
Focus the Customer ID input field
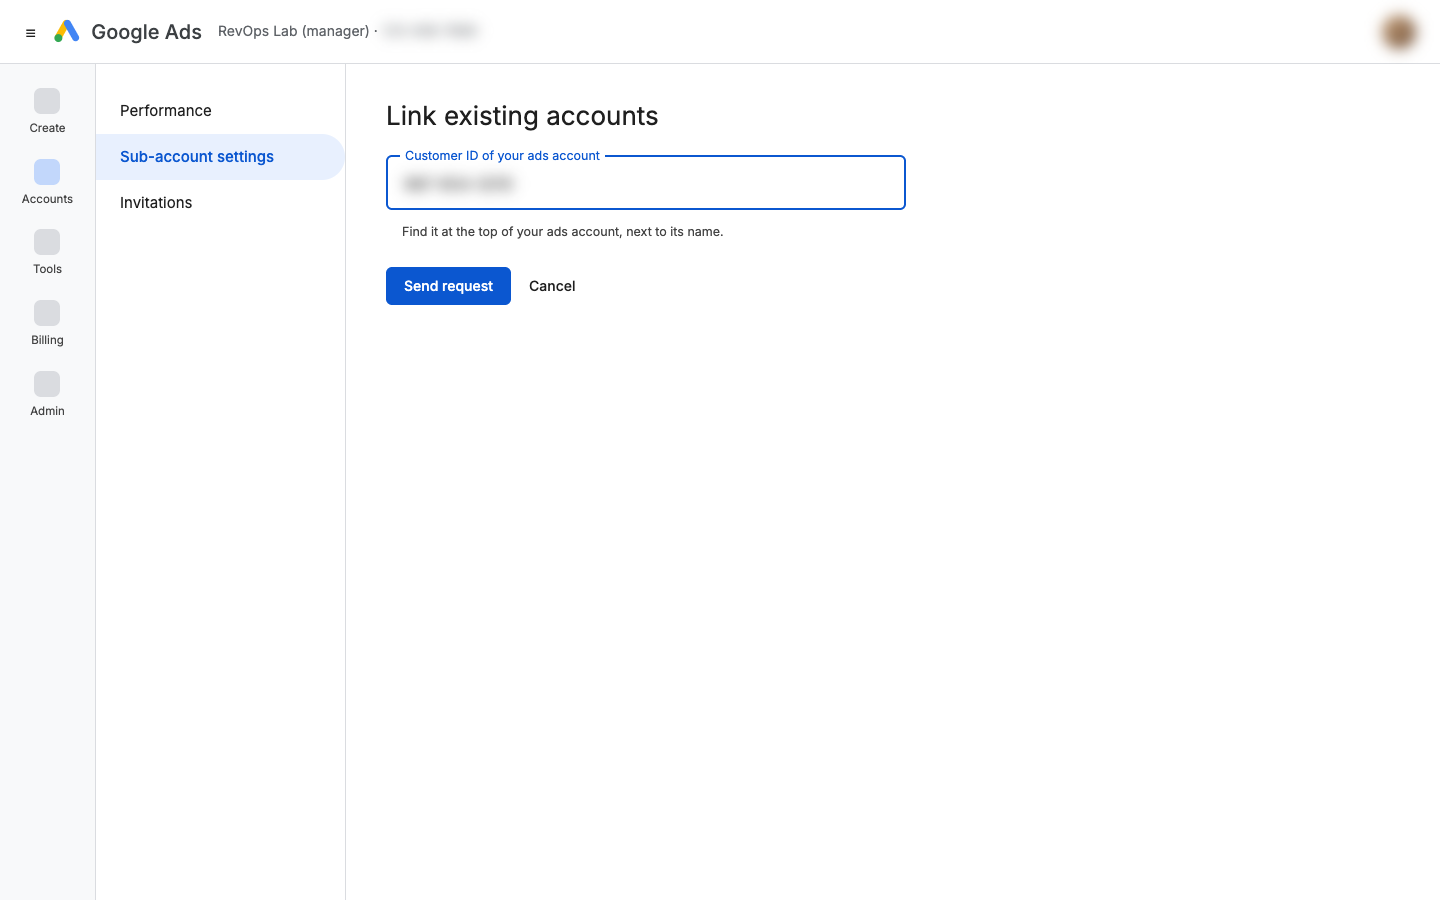pos(646,183)
